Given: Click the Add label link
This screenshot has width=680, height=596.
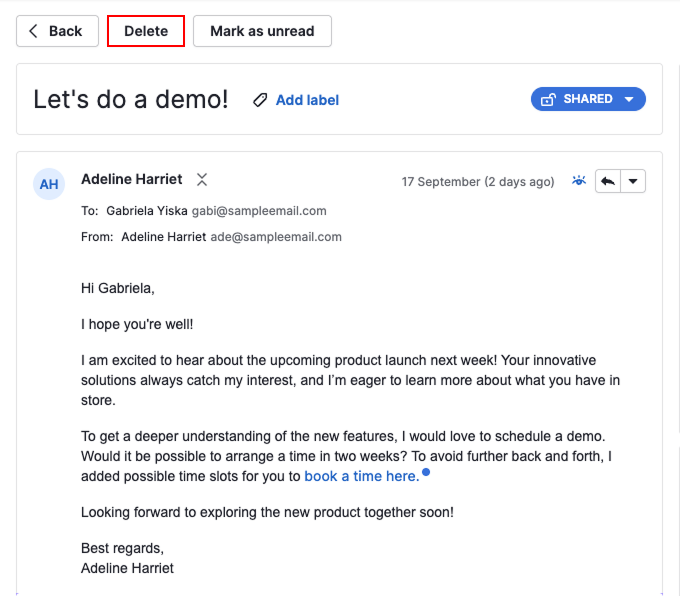Looking at the screenshot, I should click(x=307, y=100).
